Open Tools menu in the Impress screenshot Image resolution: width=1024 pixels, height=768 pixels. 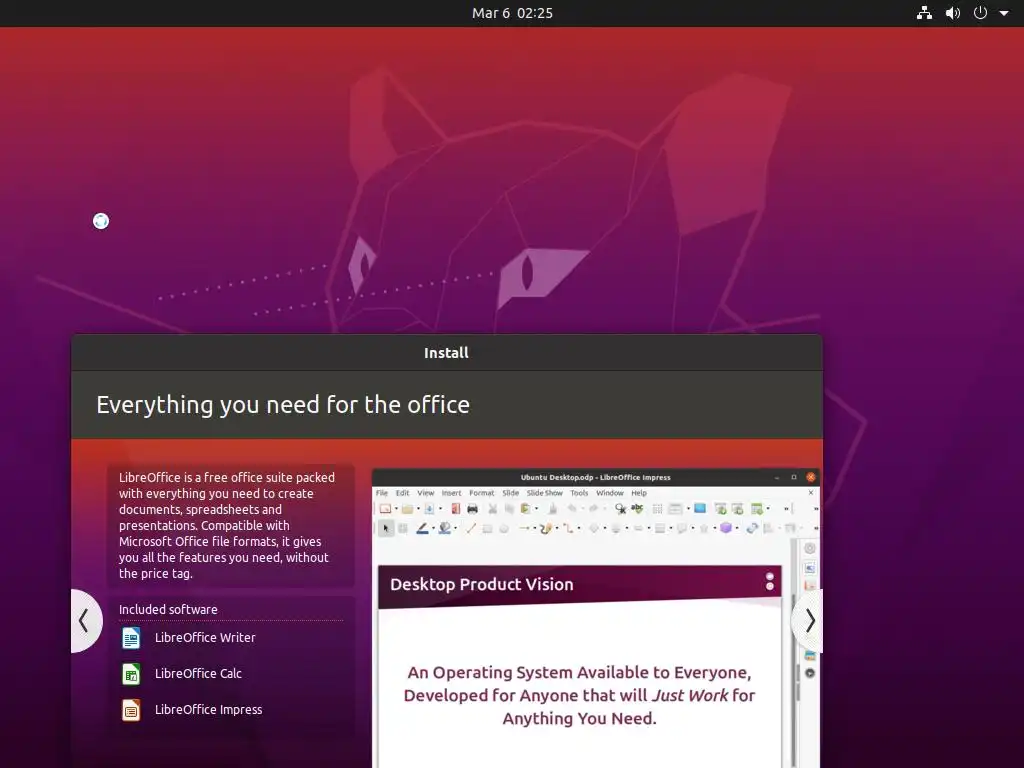coord(579,493)
